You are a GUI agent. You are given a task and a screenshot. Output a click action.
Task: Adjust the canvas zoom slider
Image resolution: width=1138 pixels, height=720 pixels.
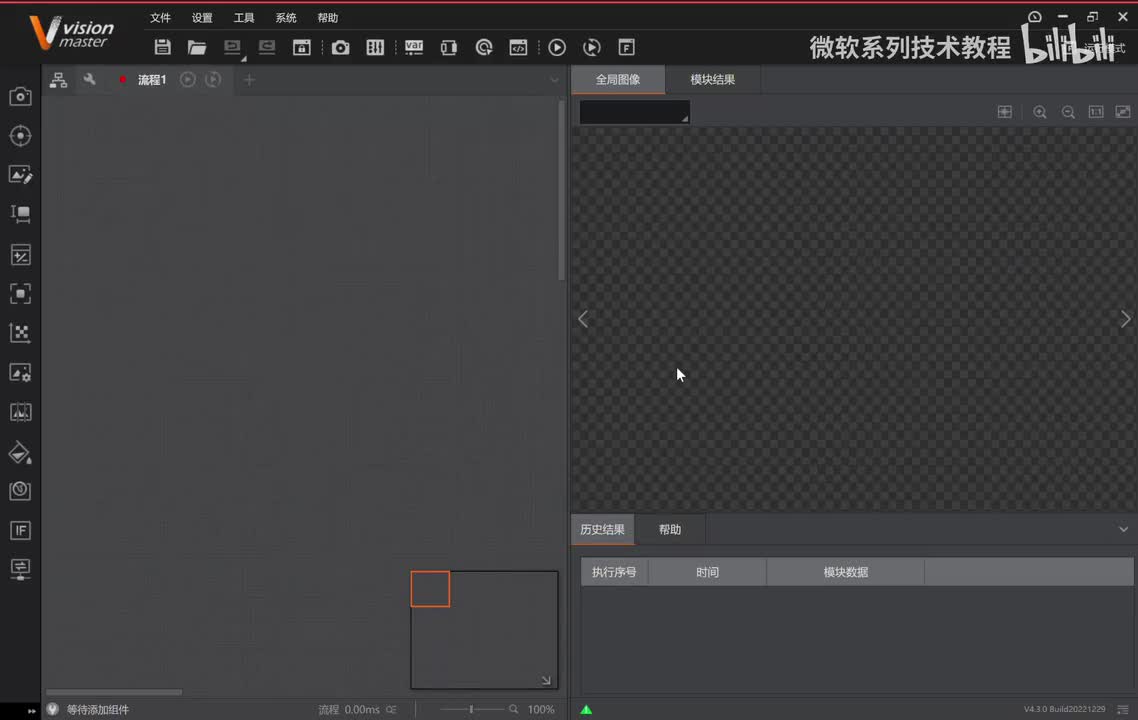[471, 709]
